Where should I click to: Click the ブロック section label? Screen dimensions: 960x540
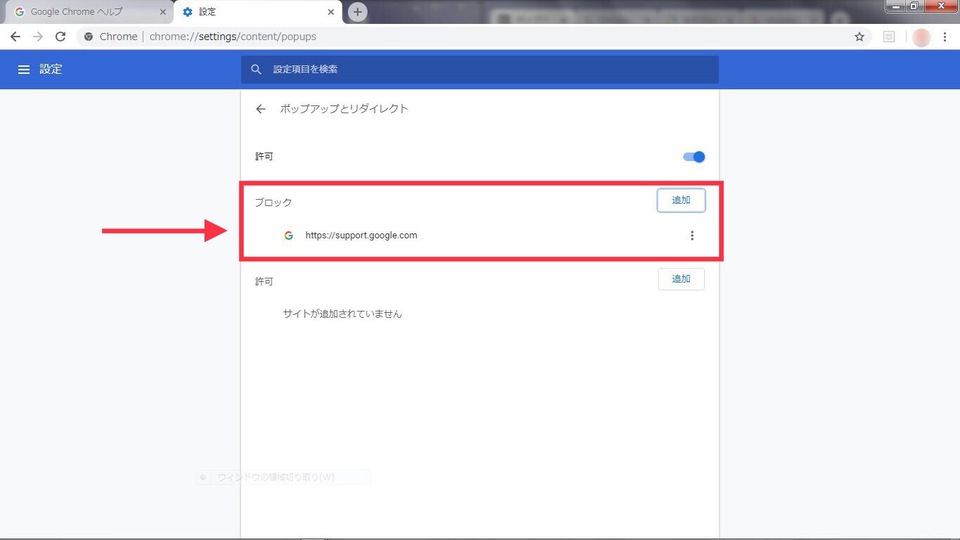273,202
